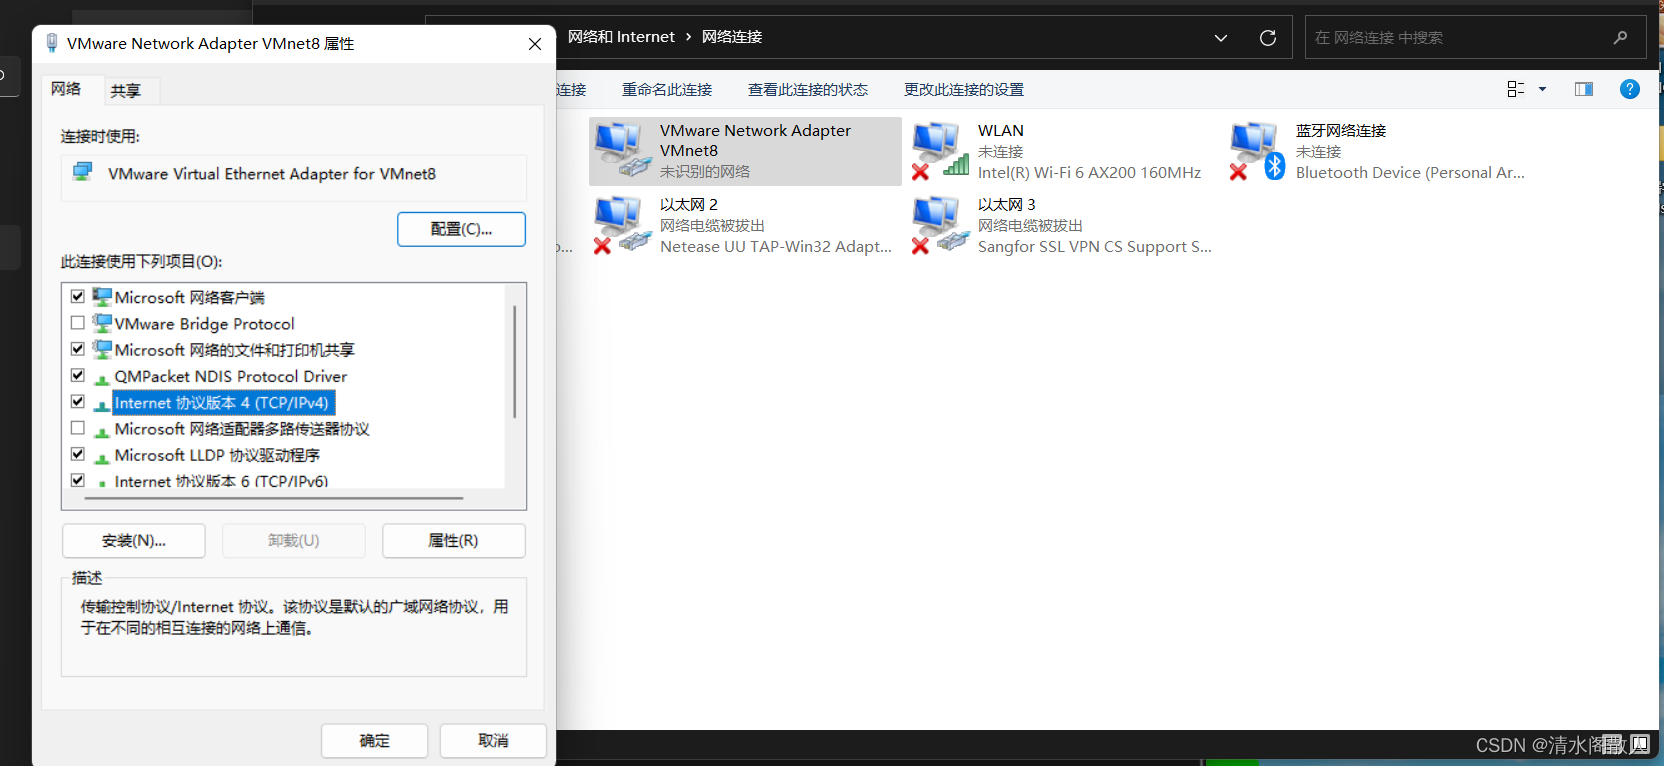Click the Microsoft 网络客户端 item icon

102,297
